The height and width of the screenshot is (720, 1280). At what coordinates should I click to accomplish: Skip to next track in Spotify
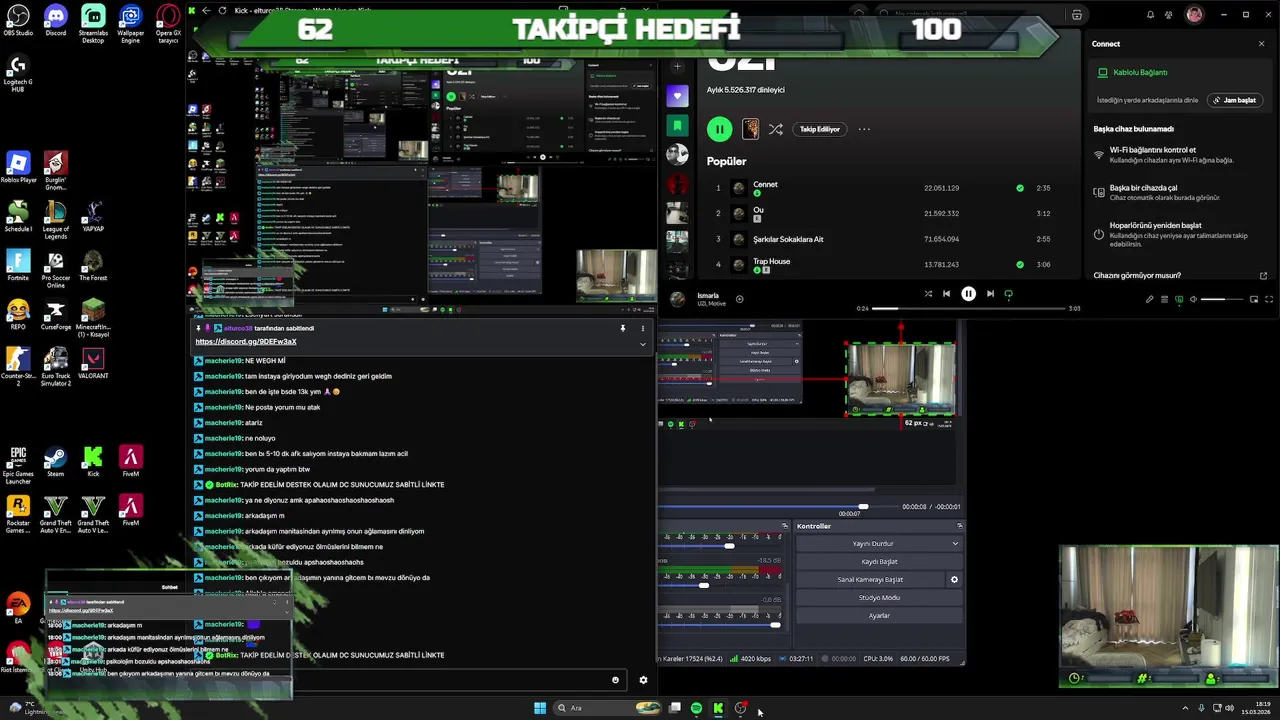(990, 294)
